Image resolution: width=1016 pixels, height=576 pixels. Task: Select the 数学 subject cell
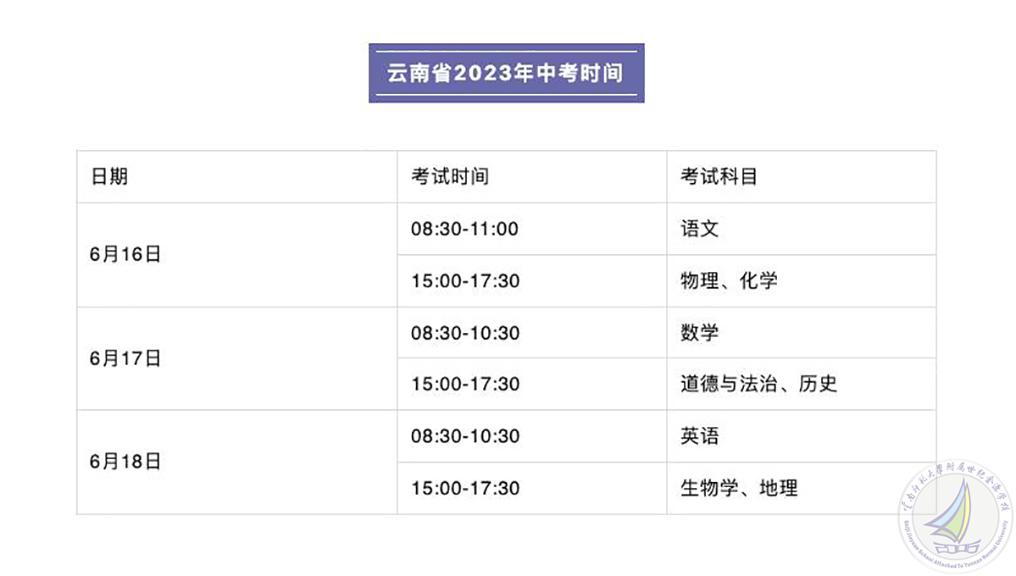(x=700, y=333)
